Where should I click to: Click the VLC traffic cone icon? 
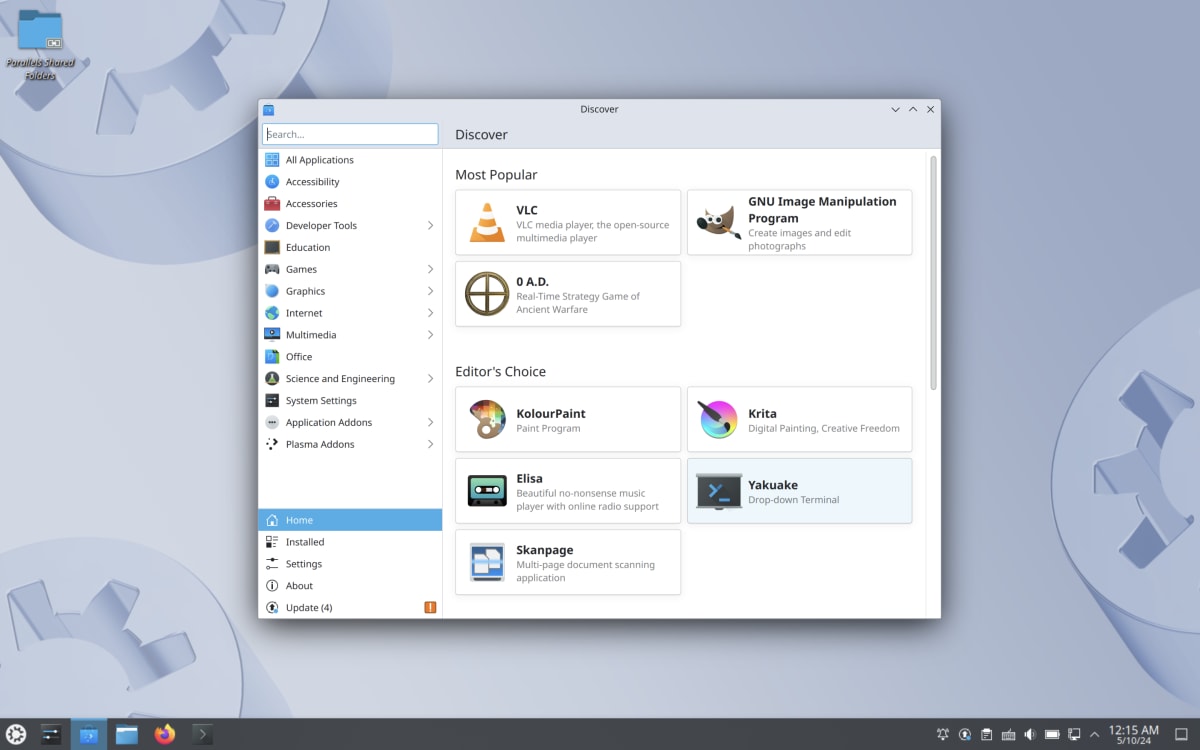487,223
